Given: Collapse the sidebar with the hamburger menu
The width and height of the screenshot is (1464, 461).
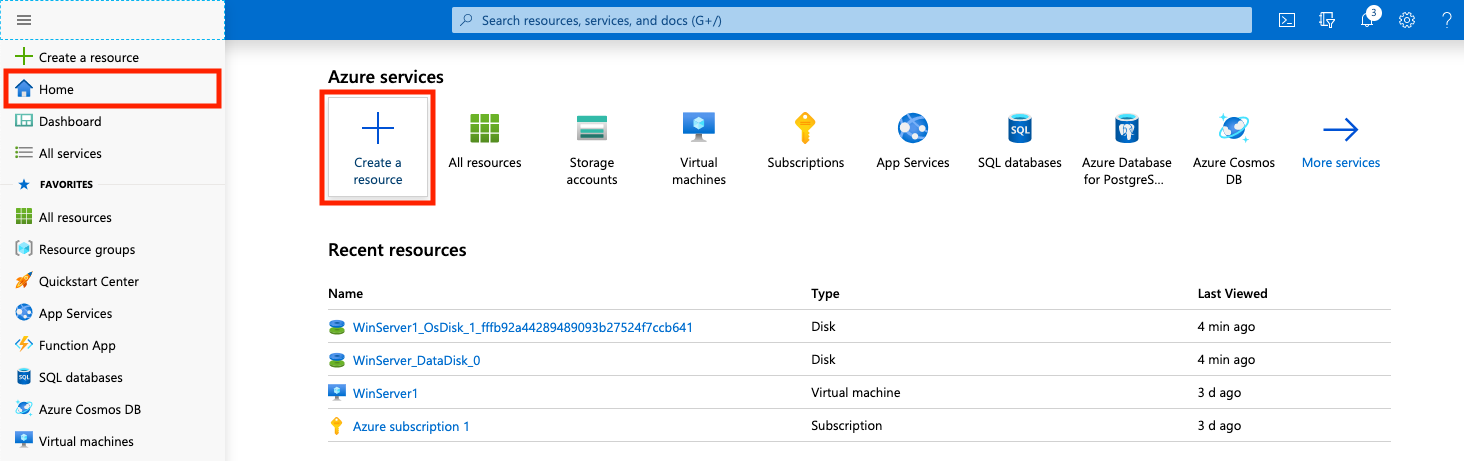Looking at the screenshot, I should 25,20.
